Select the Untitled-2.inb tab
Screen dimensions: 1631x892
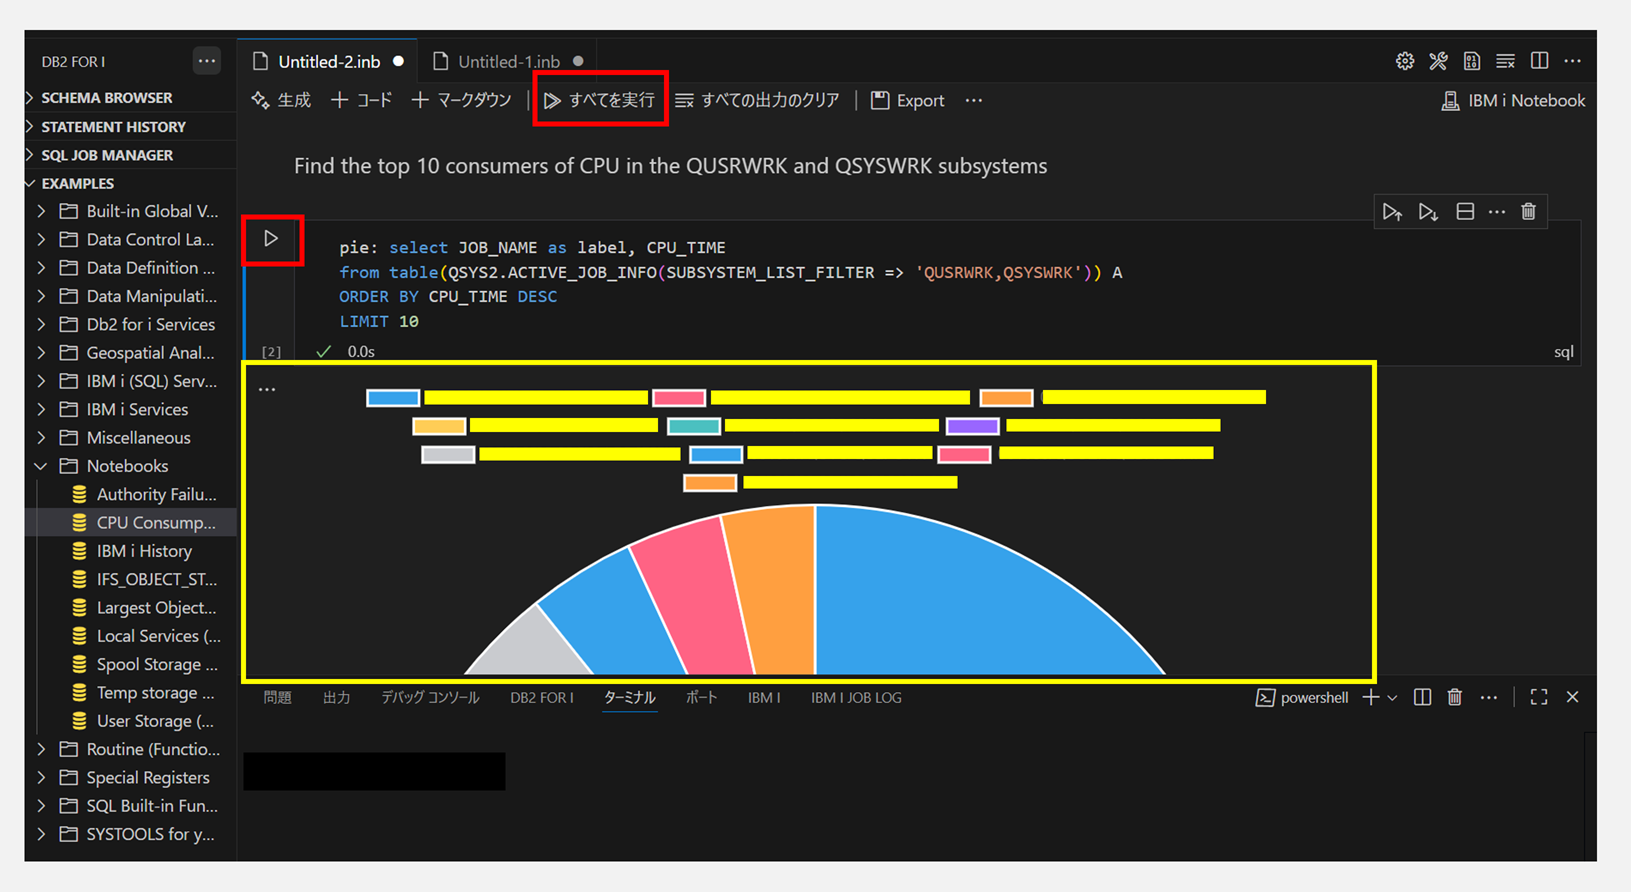click(329, 62)
